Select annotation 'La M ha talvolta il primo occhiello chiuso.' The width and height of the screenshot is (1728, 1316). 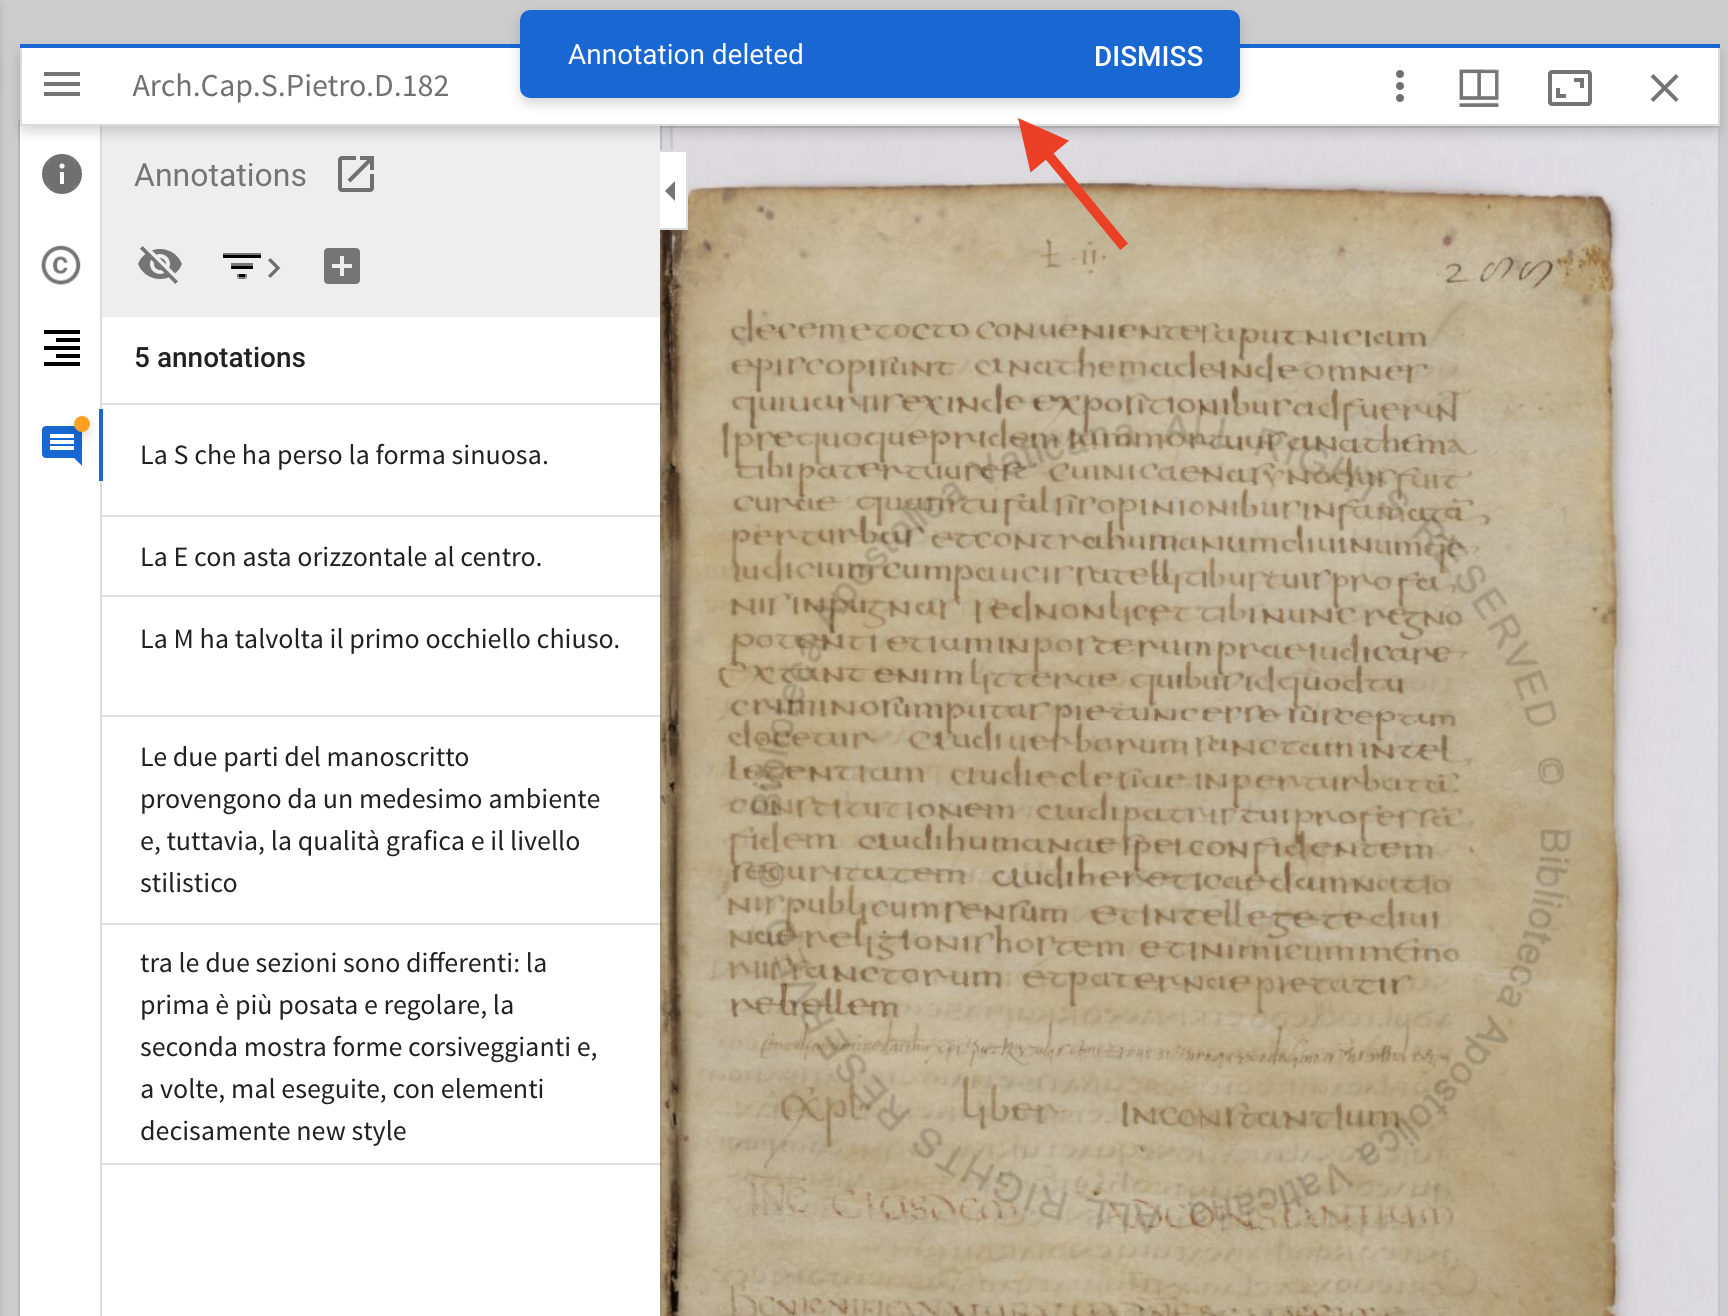pyautogui.click(x=381, y=656)
